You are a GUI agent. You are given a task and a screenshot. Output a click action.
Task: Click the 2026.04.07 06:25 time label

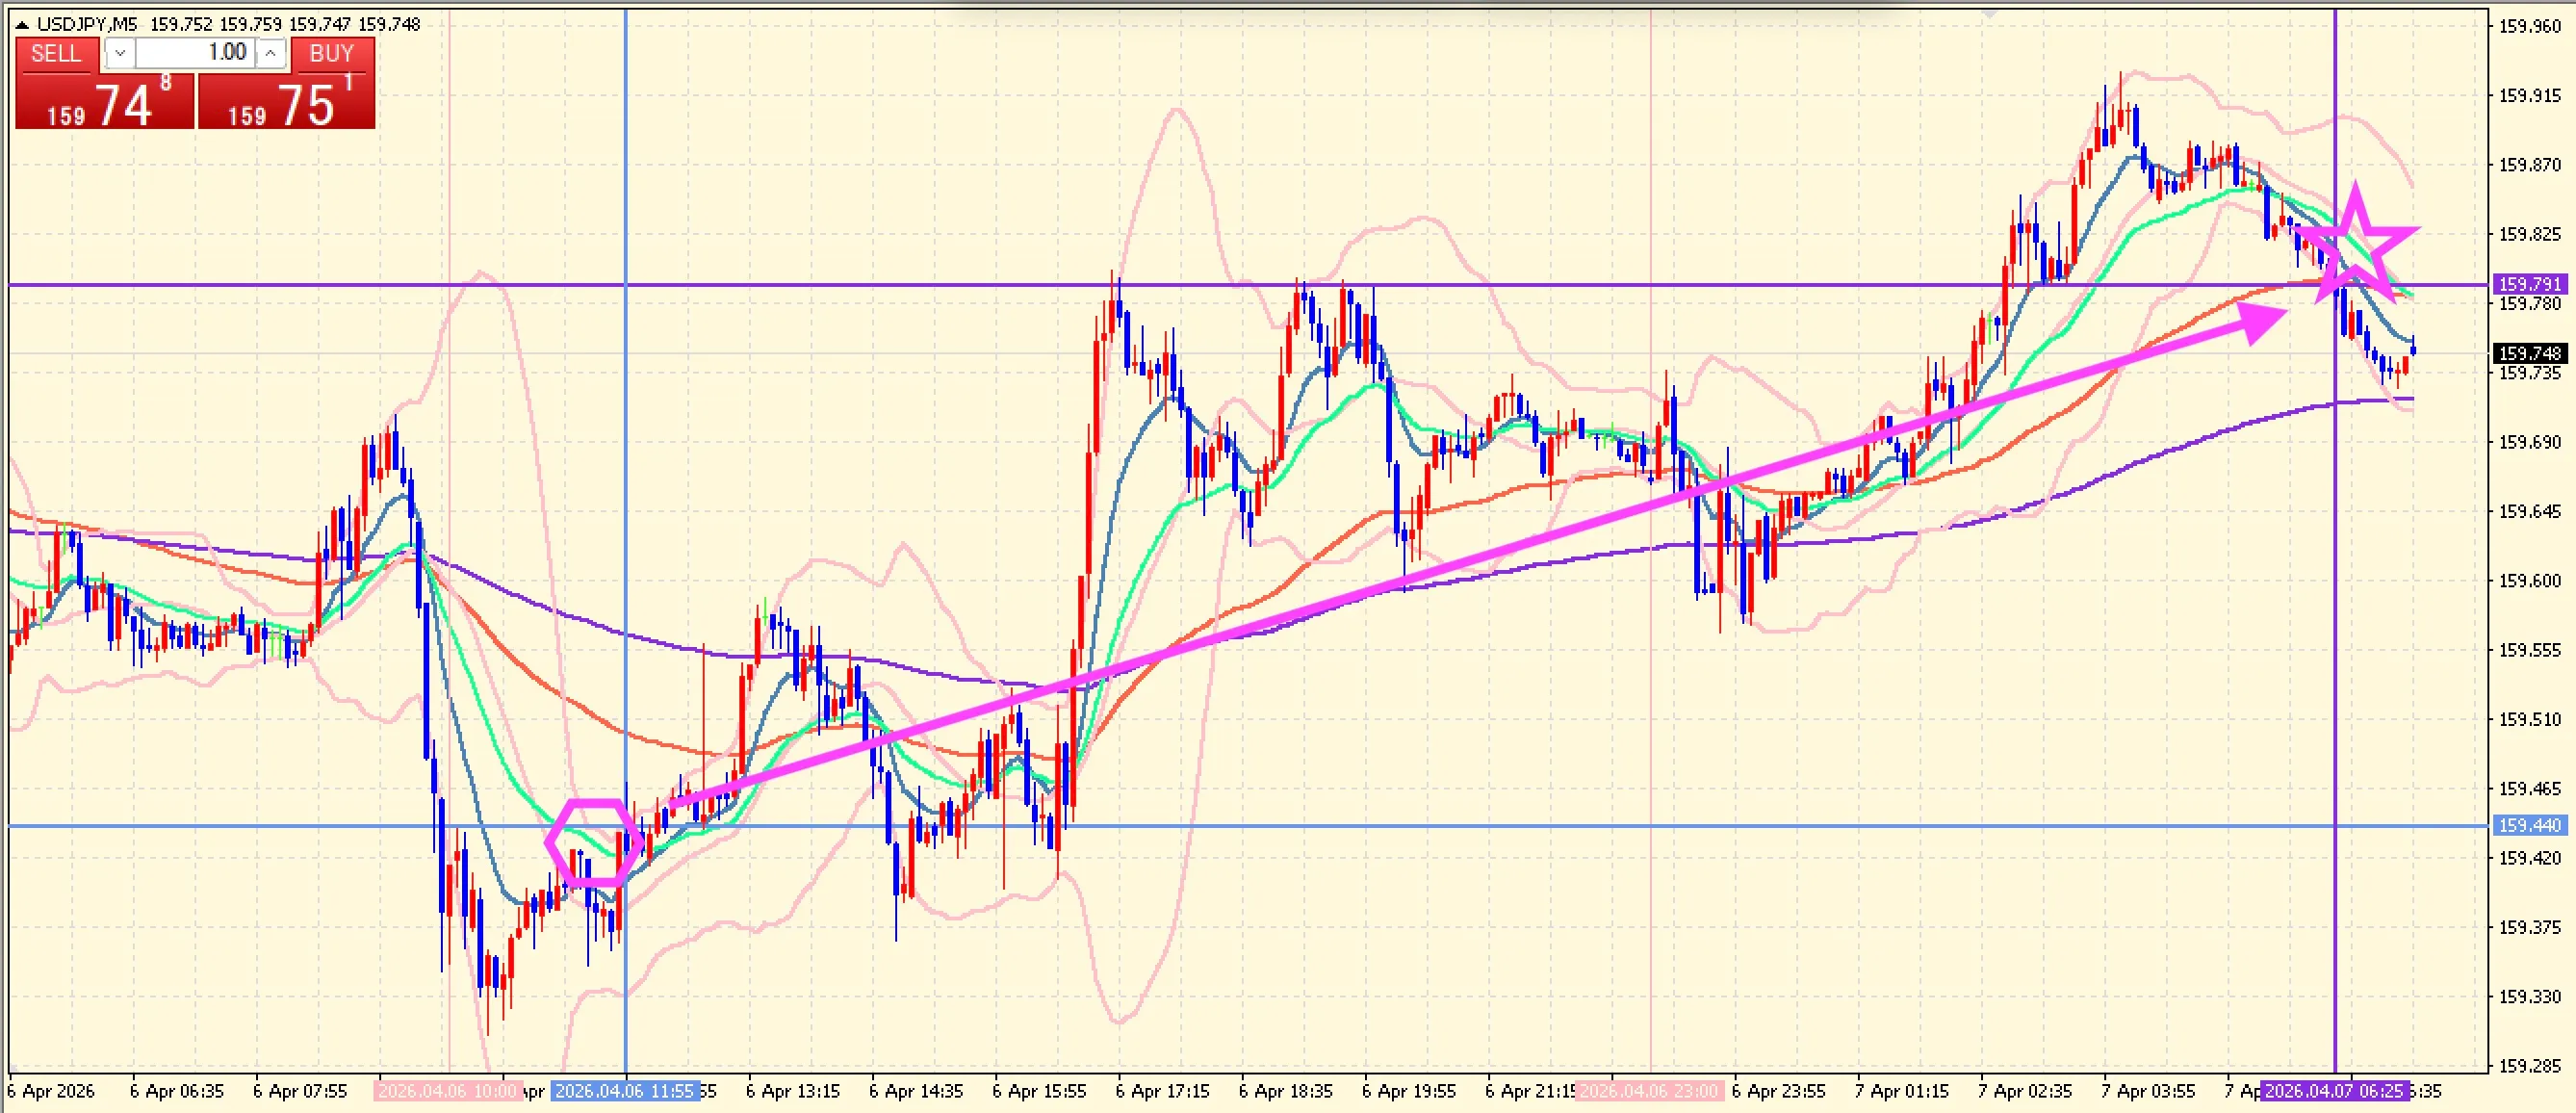pos(2334,1090)
